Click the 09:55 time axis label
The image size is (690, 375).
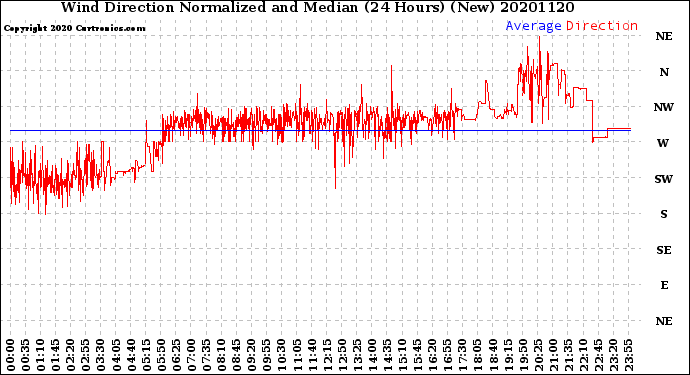(x=267, y=355)
